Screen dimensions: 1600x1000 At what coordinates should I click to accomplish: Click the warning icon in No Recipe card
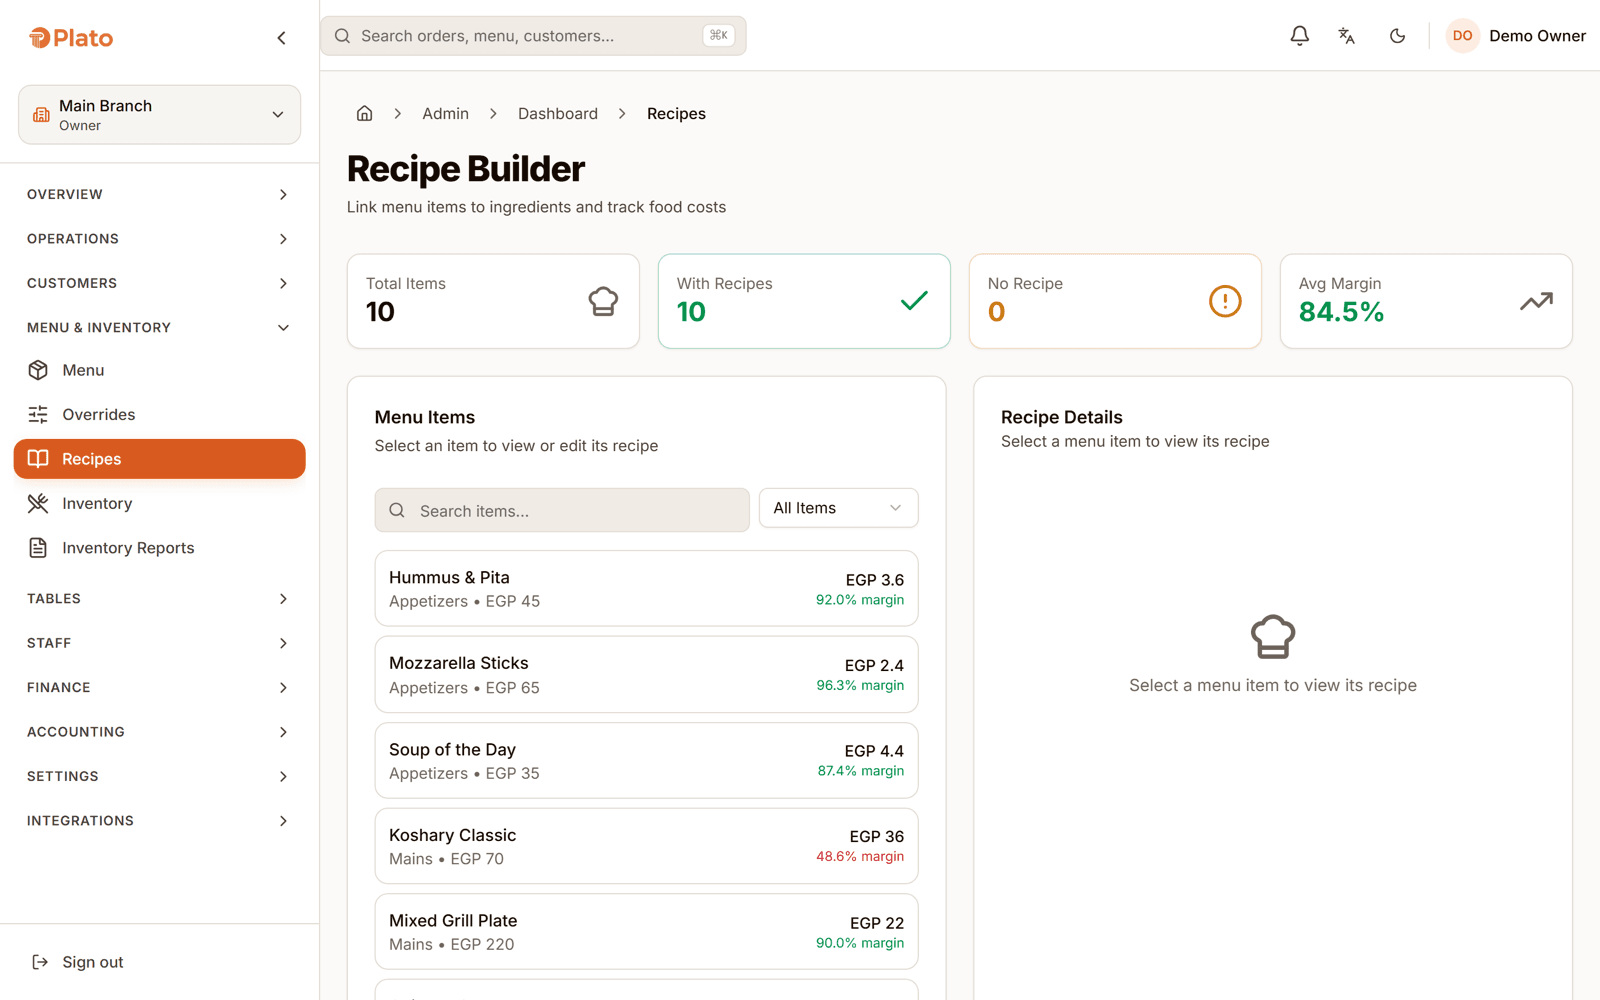coord(1225,301)
